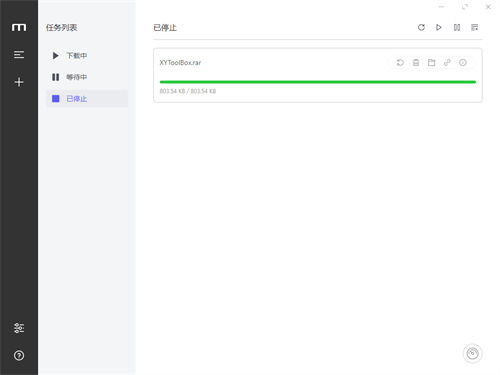Resume all tasks with play icon

439,27
